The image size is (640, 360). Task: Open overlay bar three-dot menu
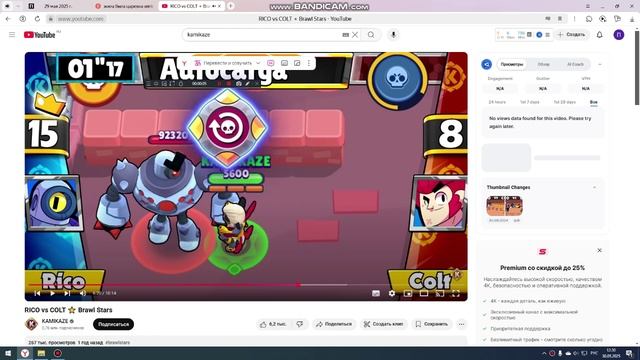point(309,63)
